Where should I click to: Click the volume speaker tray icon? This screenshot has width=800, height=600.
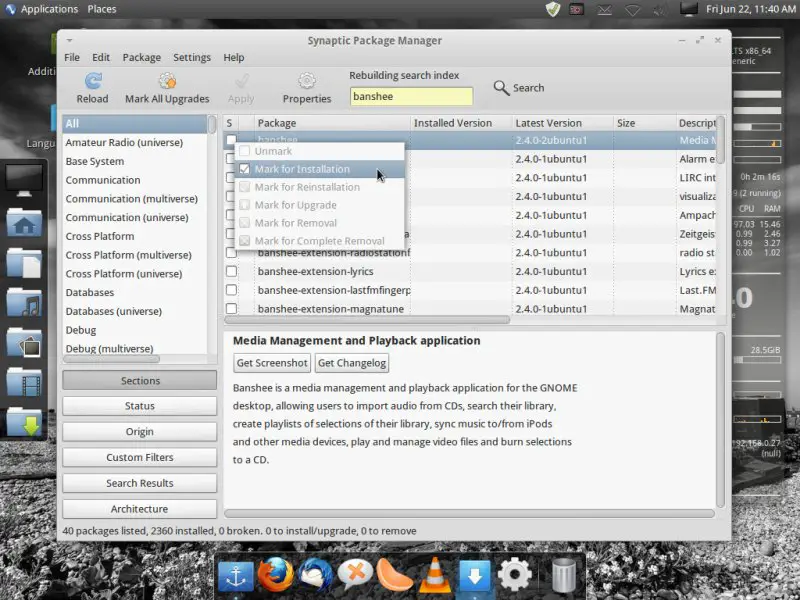coord(661,10)
